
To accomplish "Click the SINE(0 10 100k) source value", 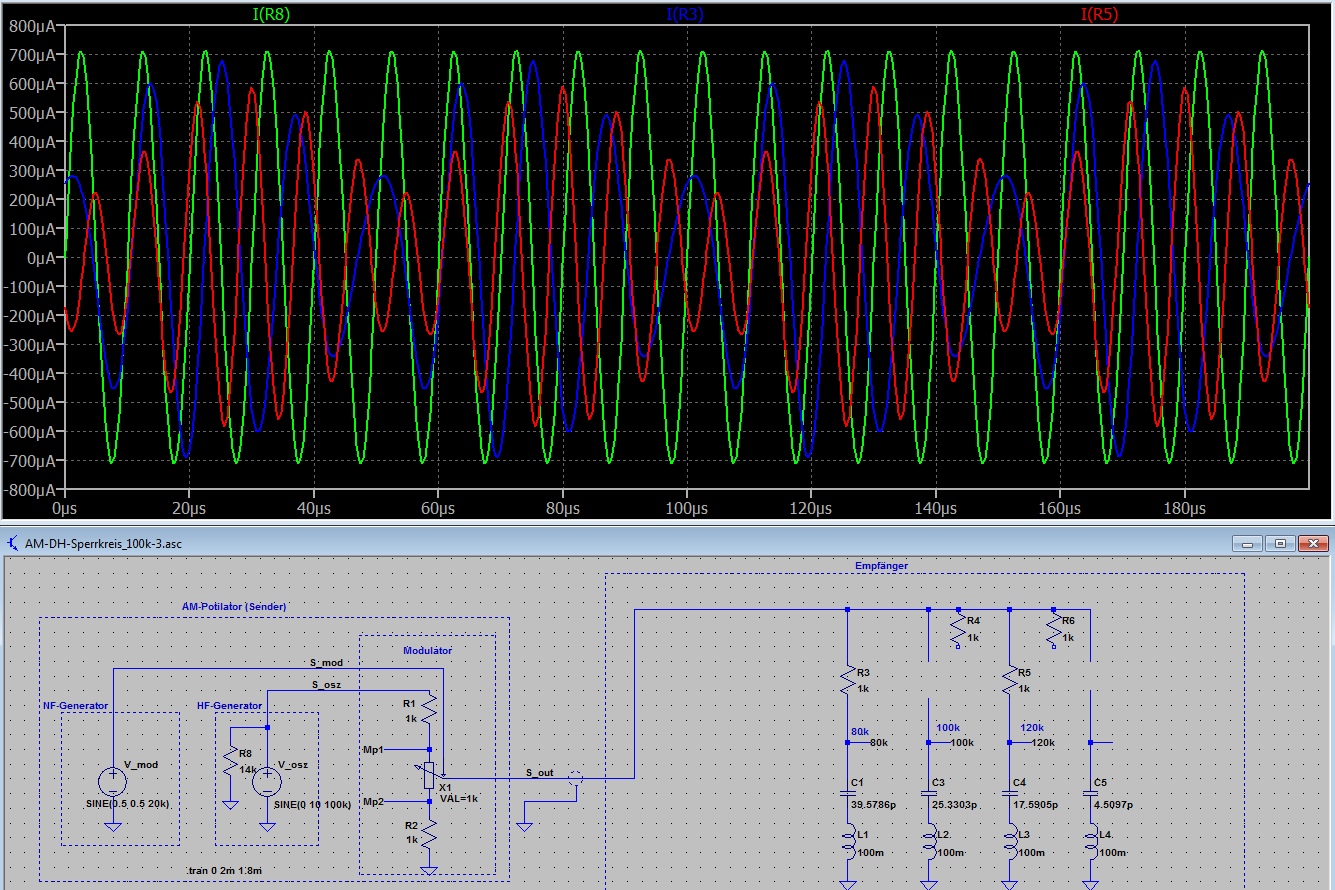I will (313, 805).
